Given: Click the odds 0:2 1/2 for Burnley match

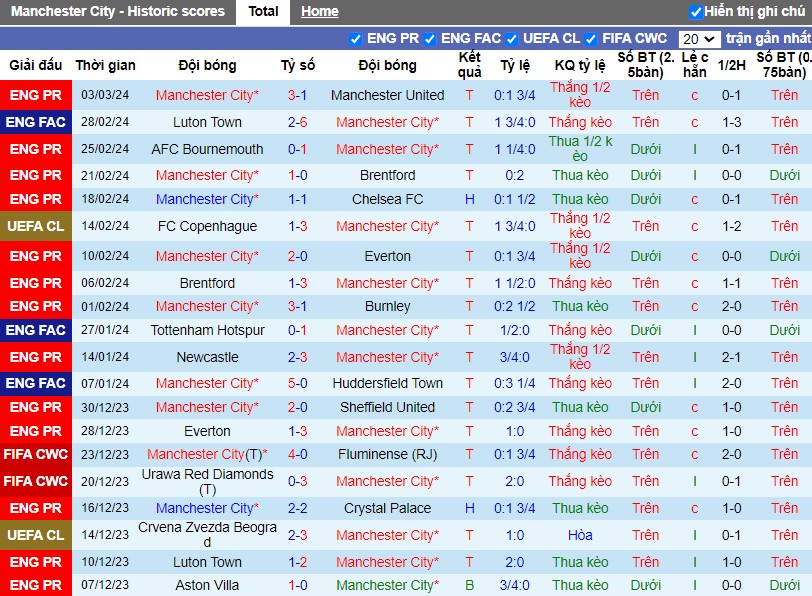Looking at the screenshot, I should pyautogui.click(x=515, y=307).
